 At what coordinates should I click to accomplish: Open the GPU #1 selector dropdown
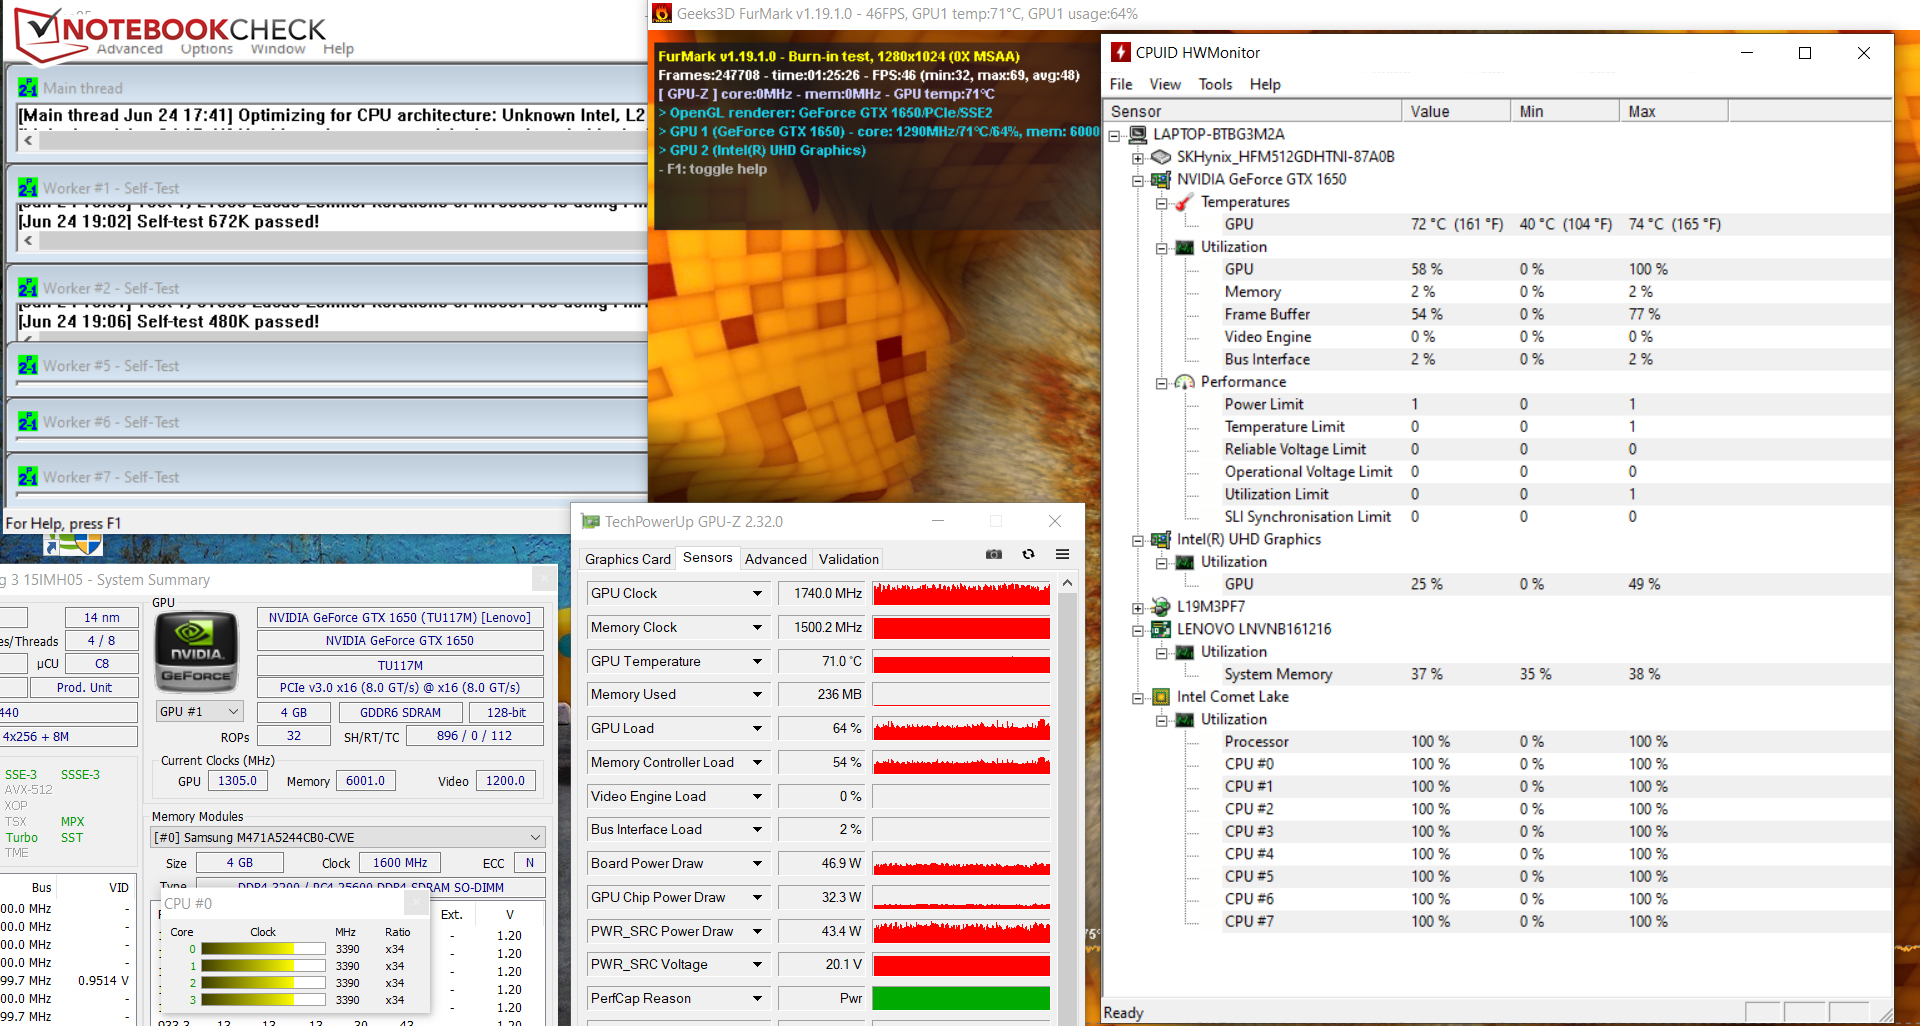pos(200,712)
